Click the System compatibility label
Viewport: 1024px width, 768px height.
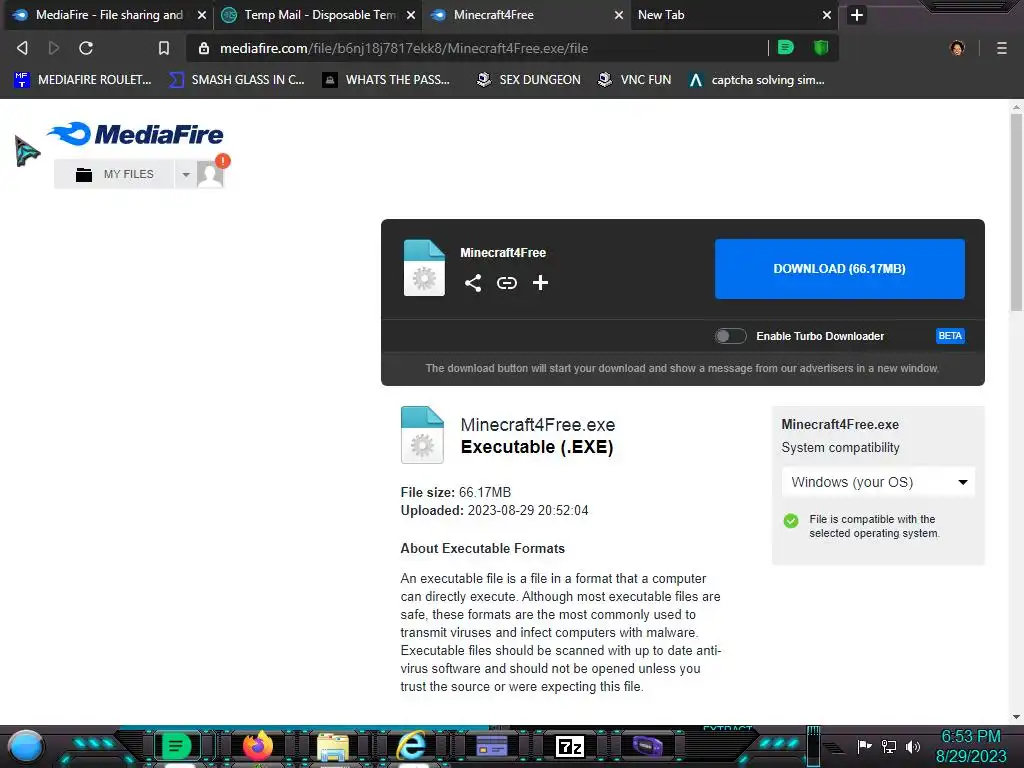tap(840, 447)
